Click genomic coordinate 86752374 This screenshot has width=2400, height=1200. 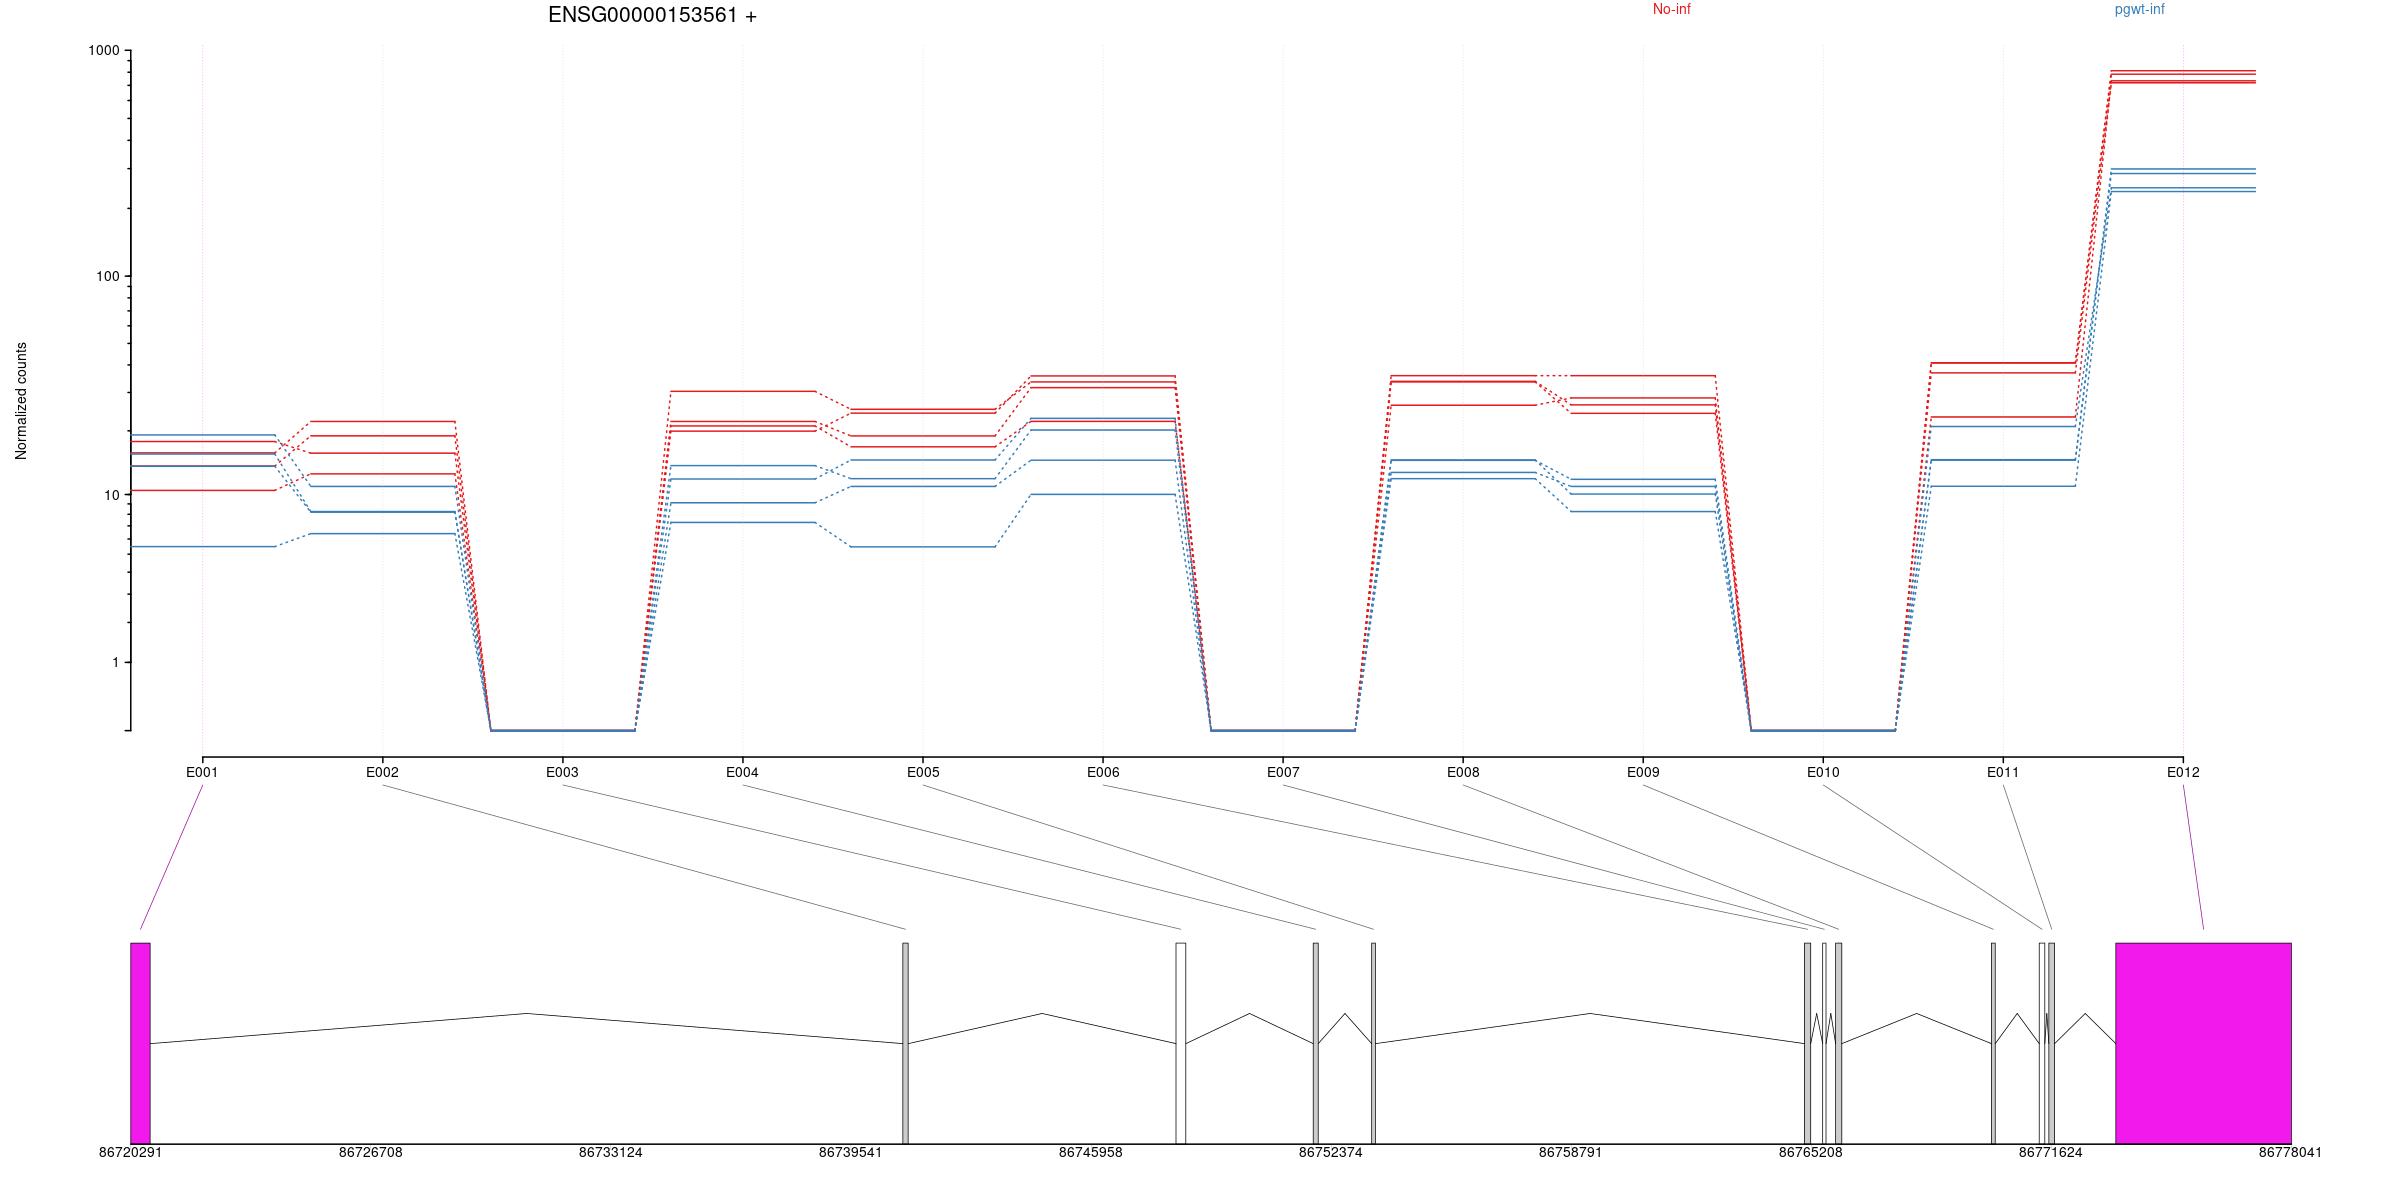[x=1330, y=1153]
